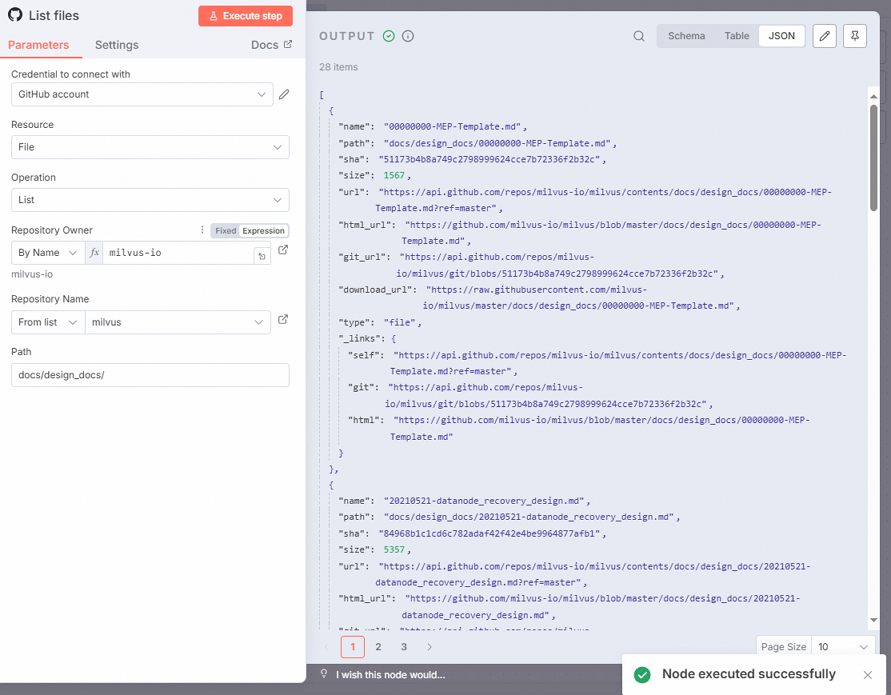This screenshot has height=695, width=891.
Task: Click the Path field with docs/design_docs/
Action: [x=150, y=375]
